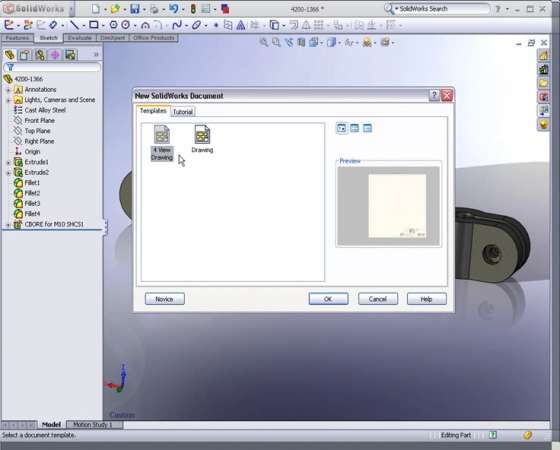Open the SolidWorks logo menu arrow

[71, 9]
